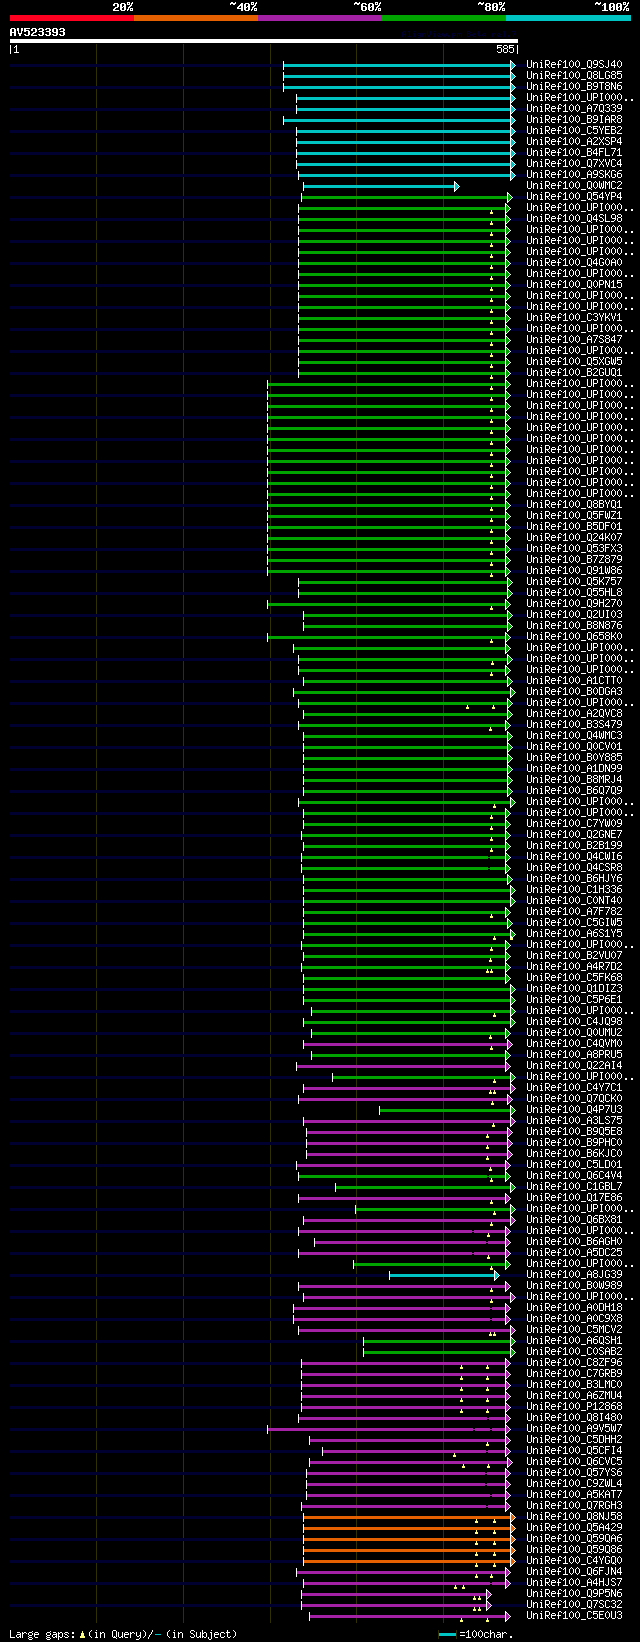This screenshot has height=1642, width=640.
Task: Select the UniRef100_A8JG39 label
Action: 574,1274
